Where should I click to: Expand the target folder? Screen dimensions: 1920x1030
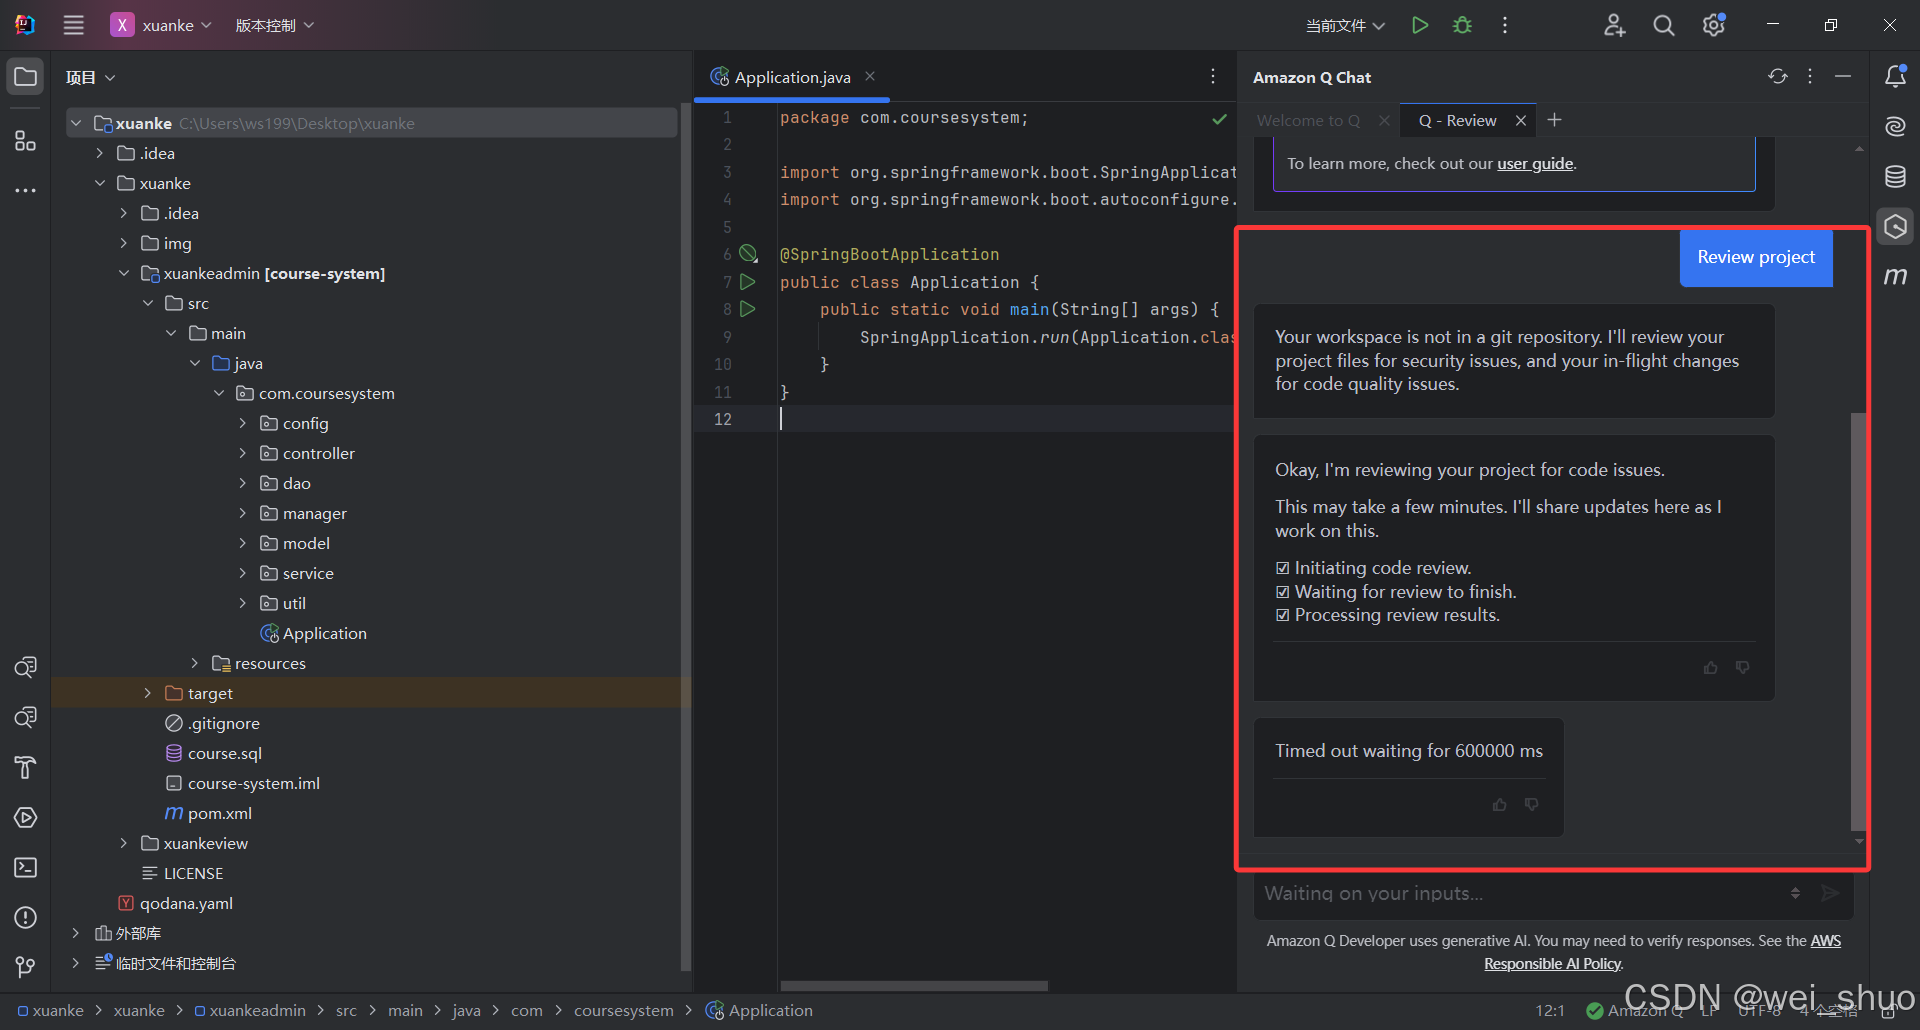coord(148,693)
